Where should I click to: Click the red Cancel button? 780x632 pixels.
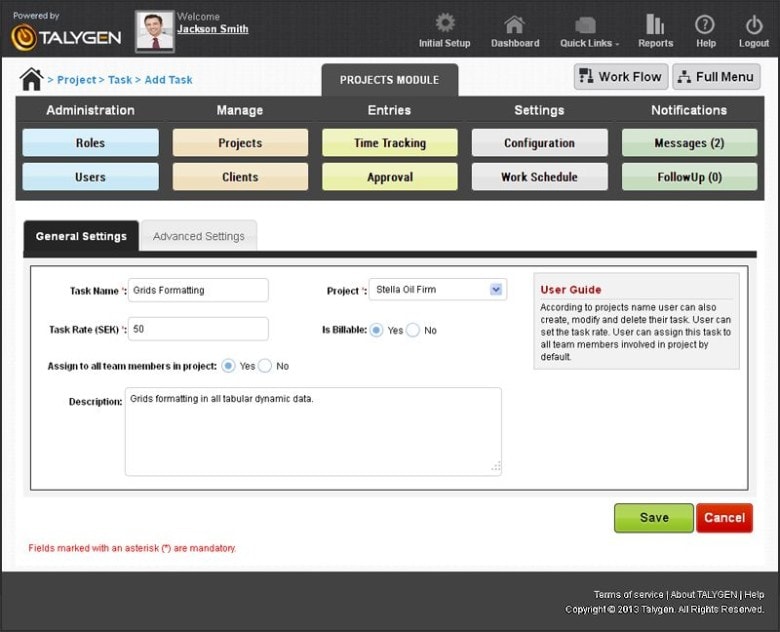coord(724,518)
